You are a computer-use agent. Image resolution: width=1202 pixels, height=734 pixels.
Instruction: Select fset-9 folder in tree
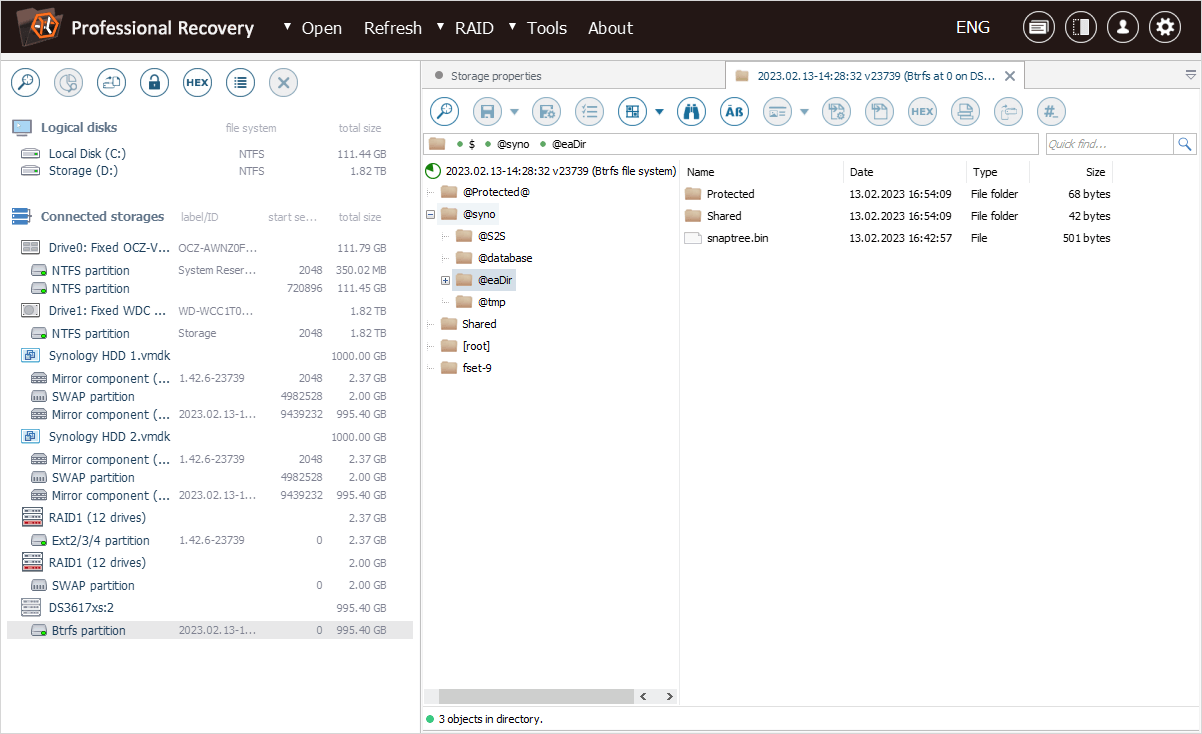pos(476,368)
